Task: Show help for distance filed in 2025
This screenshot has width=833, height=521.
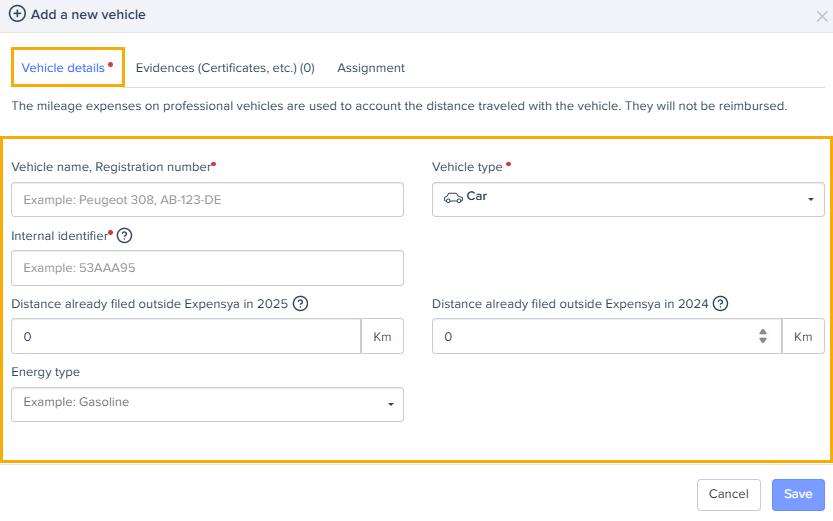Action: coord(300,304)
